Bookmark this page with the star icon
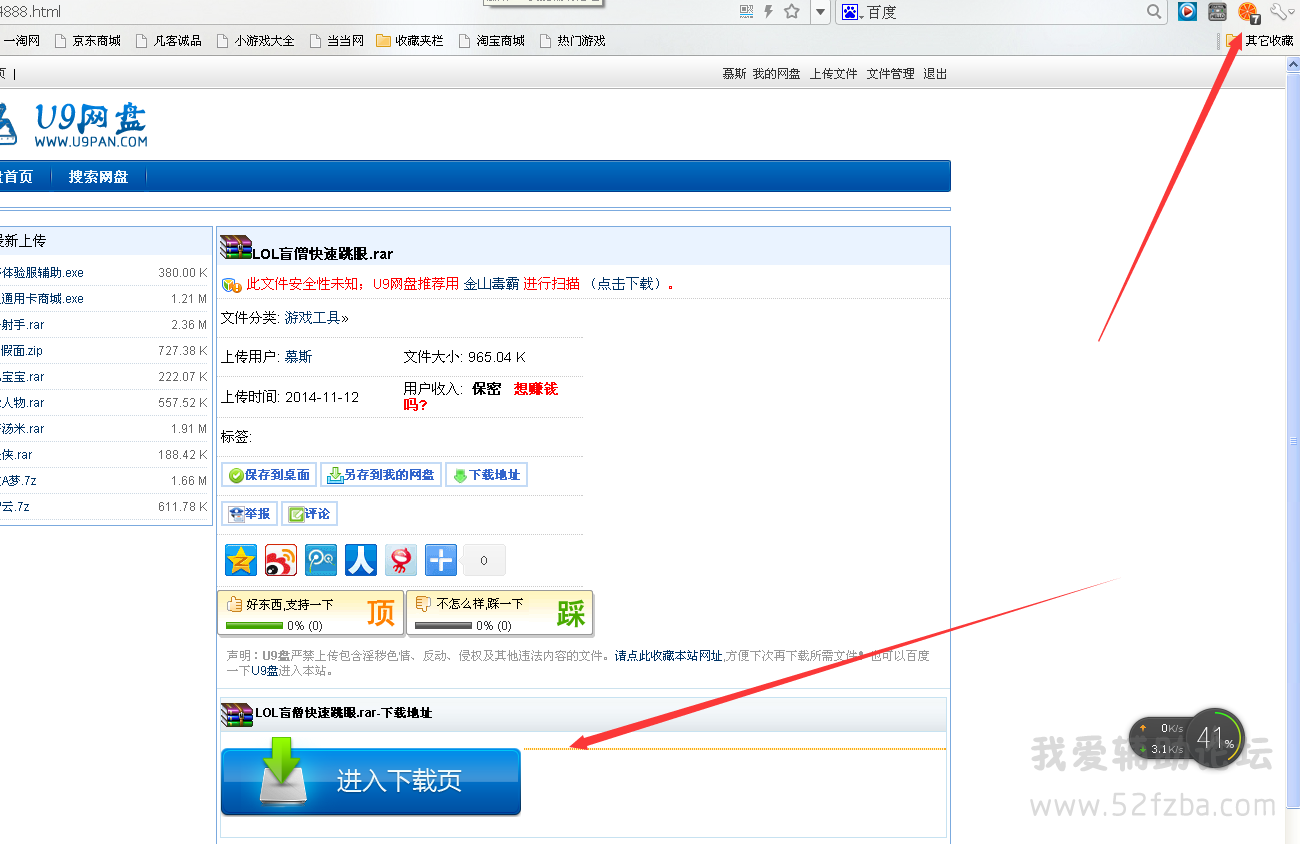 [x=792, y=11]
